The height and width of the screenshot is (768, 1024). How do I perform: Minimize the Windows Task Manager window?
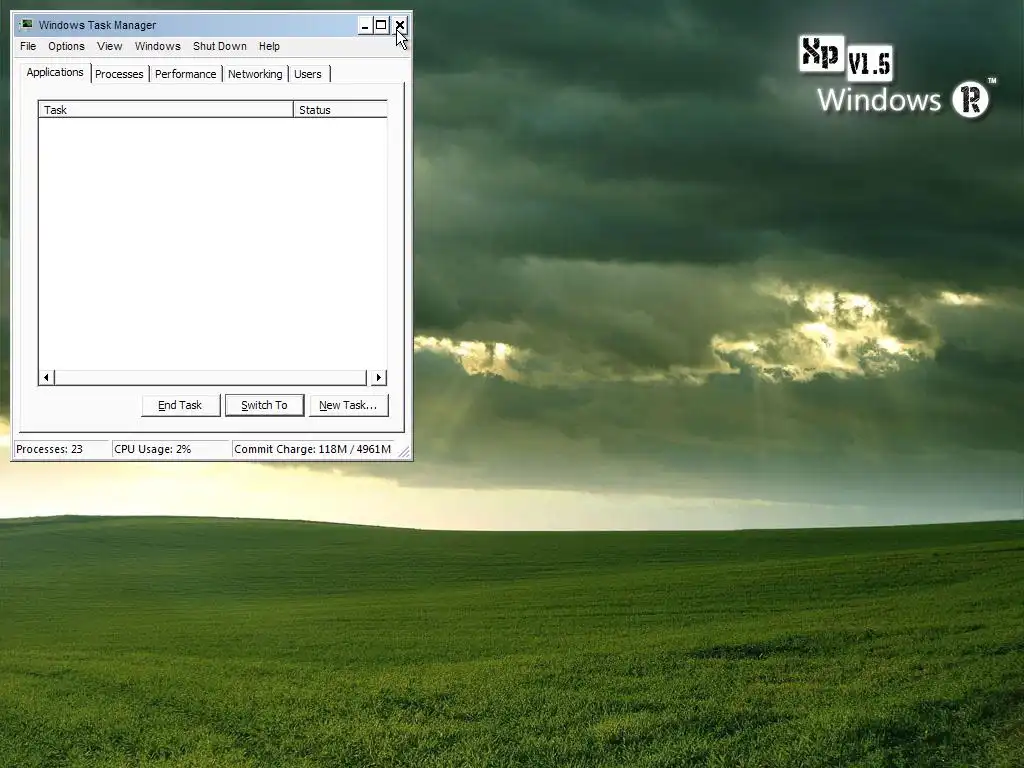tap(365, 25)
